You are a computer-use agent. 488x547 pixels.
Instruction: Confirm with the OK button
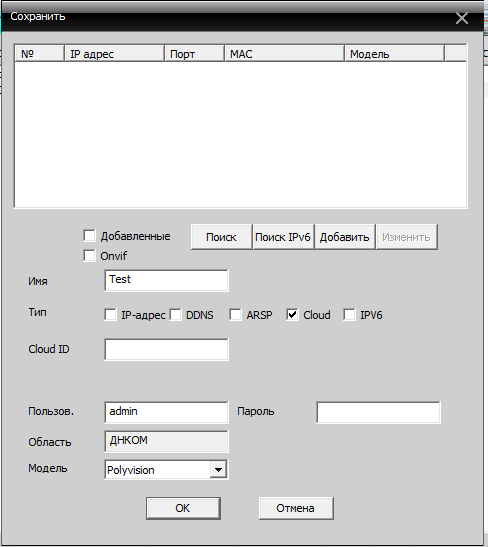183,508
